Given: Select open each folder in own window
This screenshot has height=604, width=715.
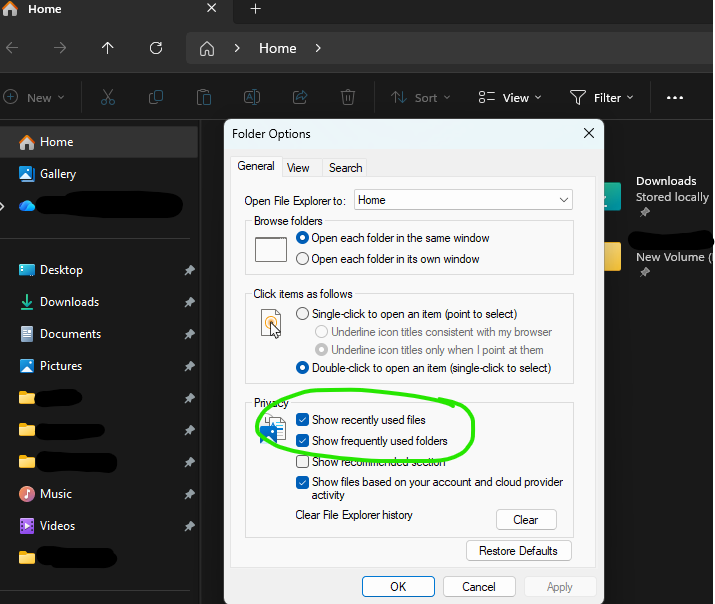Looking at the screenshot, I should [x=388, y=259].
